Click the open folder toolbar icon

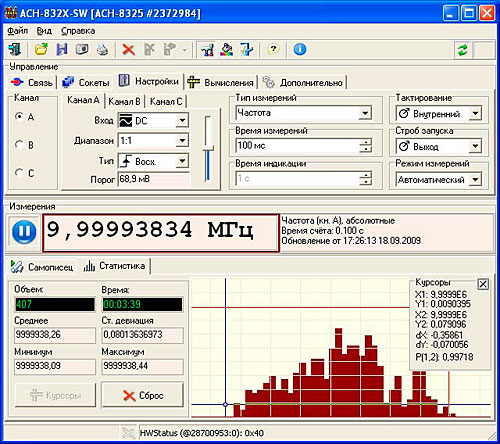point(41,49)
